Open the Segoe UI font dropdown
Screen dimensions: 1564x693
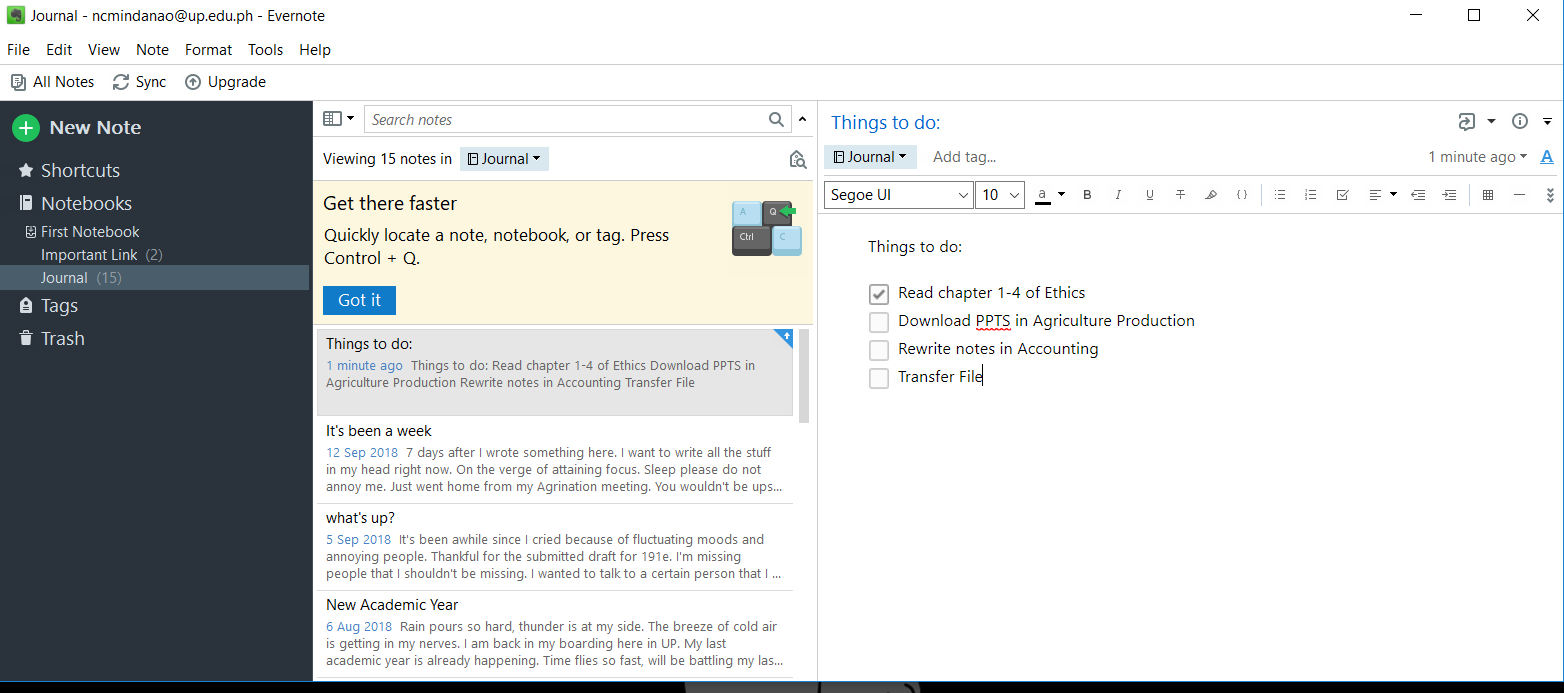coord(898,195)
